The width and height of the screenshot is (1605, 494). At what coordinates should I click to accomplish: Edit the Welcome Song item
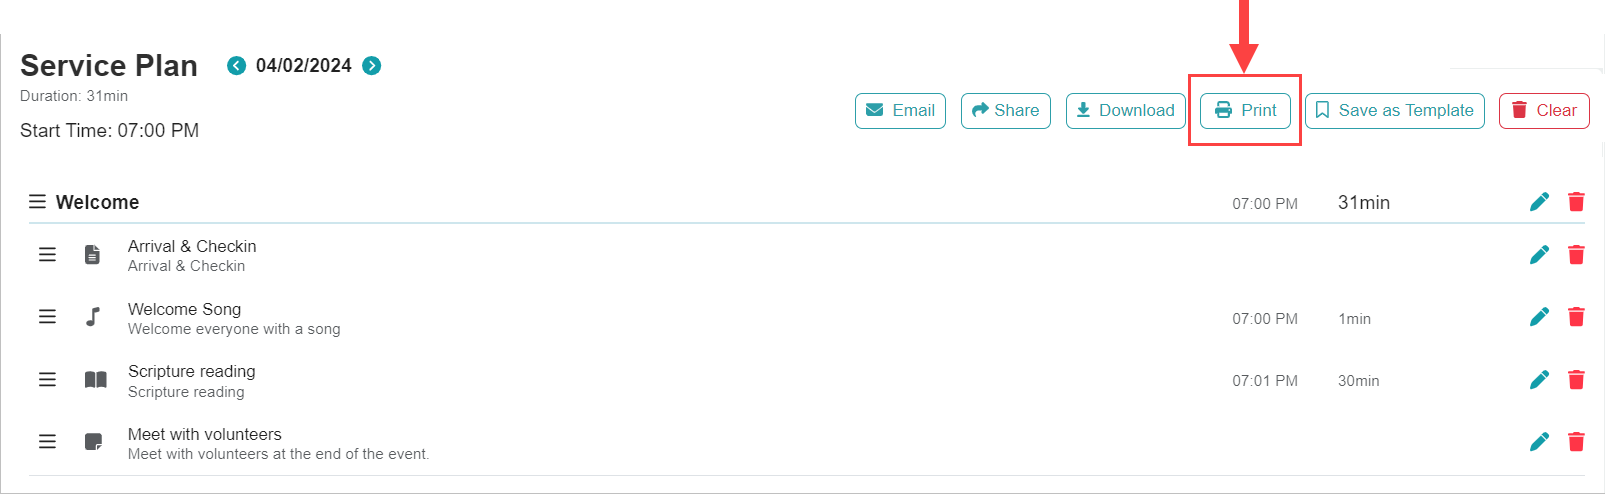[1539, 317]
